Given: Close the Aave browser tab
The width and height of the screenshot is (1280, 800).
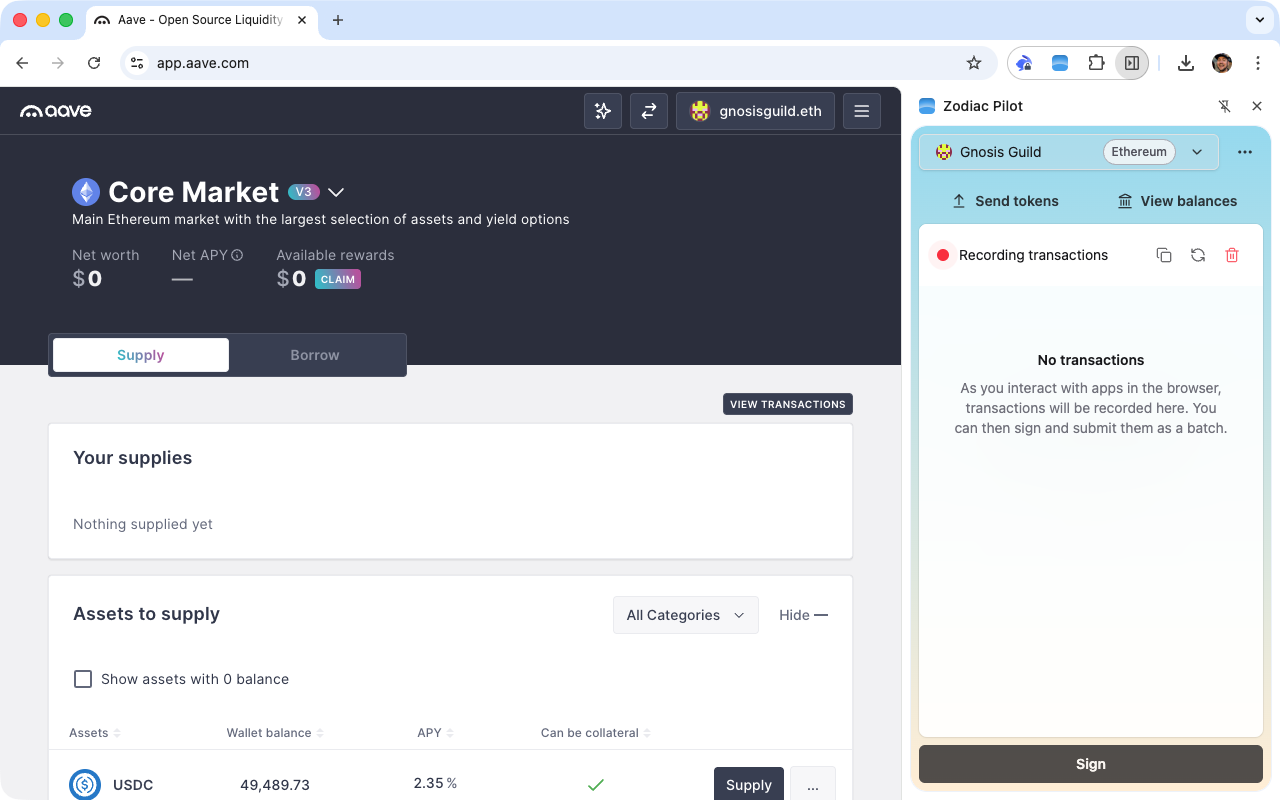Looking at the screenshot, I should (302, 20).
